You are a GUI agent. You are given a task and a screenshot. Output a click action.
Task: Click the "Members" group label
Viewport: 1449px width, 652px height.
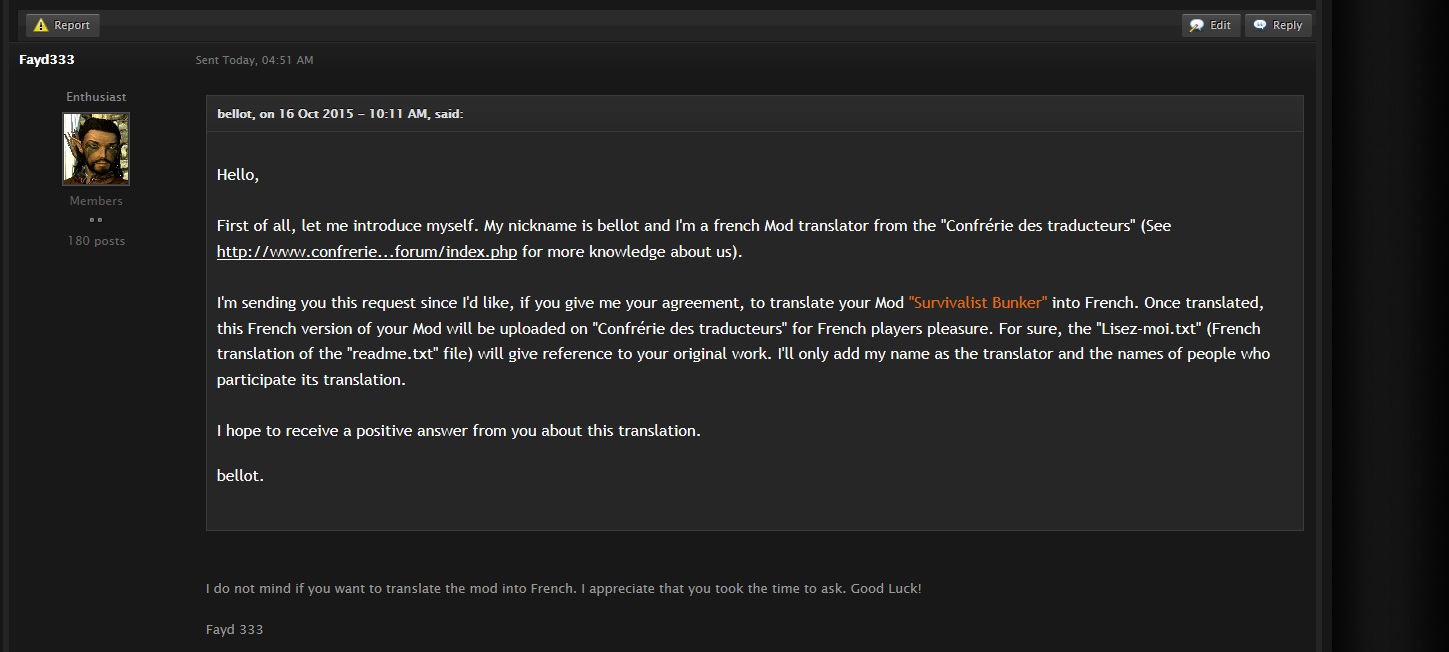(x=96, y=201)
